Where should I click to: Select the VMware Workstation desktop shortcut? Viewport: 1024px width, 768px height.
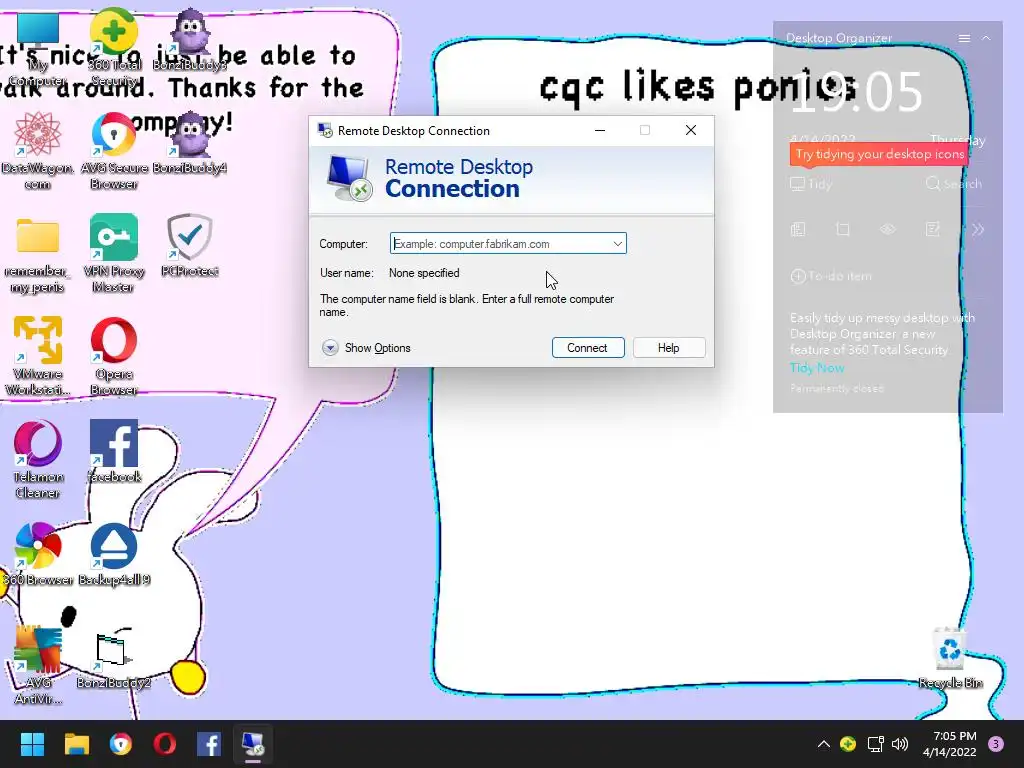pyautogui.click(x=38, y=357)
